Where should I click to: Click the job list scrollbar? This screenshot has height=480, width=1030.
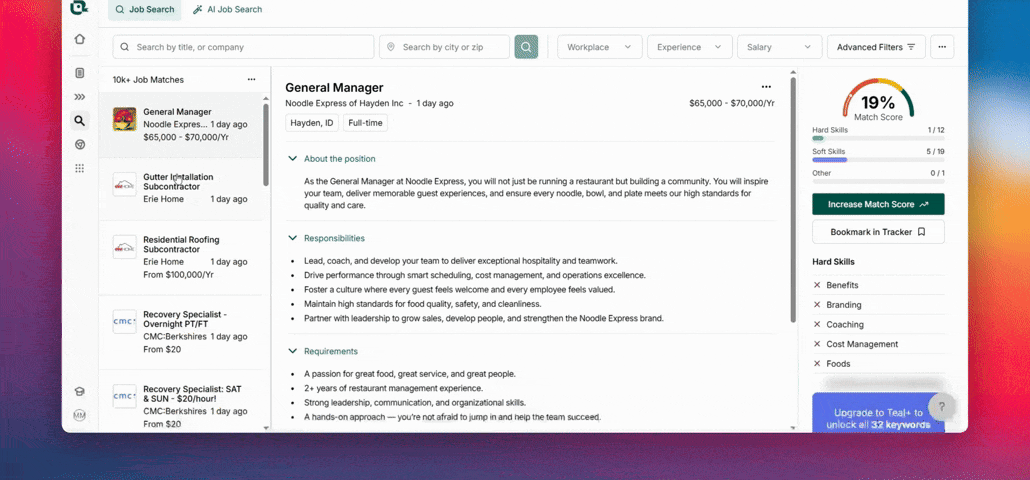pos(266,144)
